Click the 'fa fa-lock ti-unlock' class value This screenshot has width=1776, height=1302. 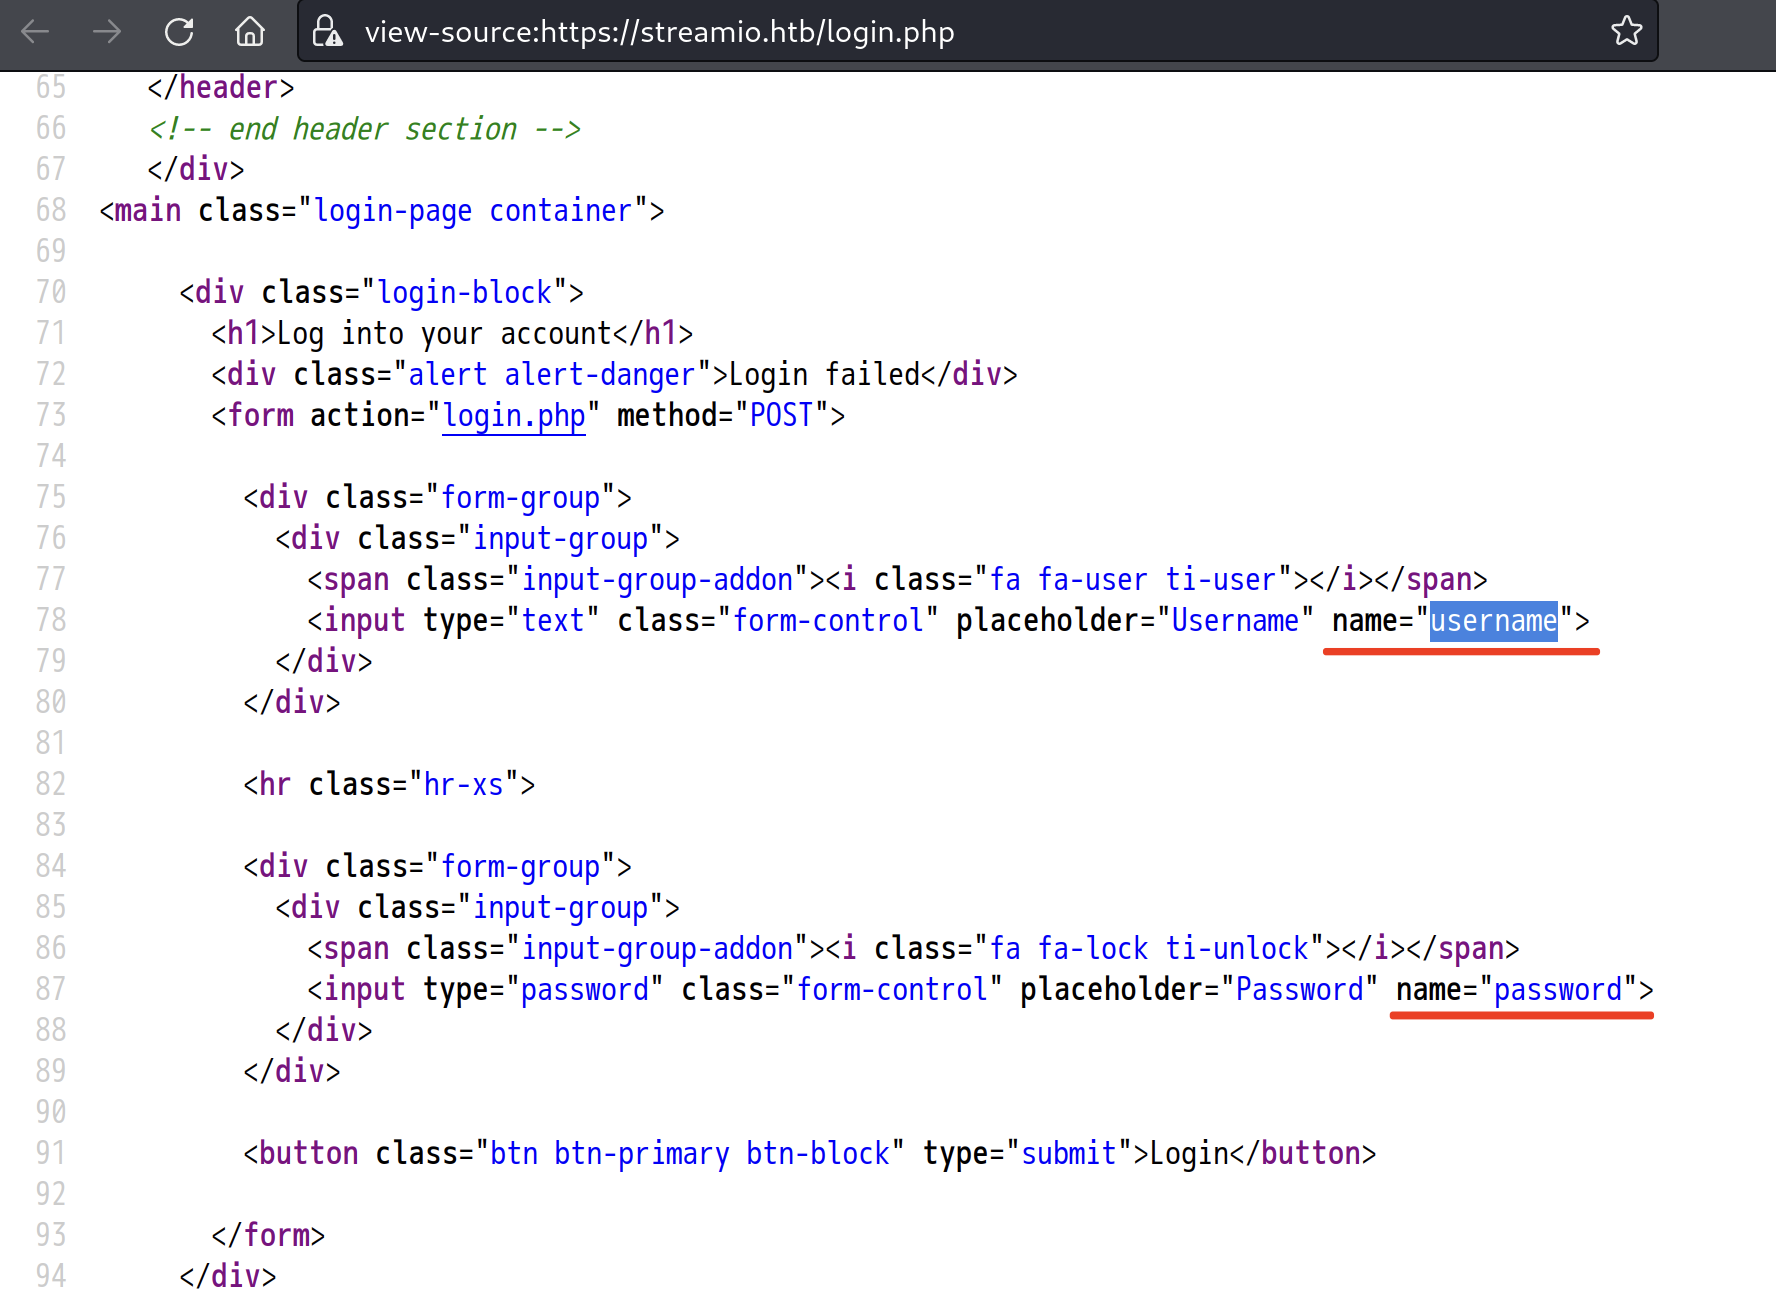[x=1149, y=949]
